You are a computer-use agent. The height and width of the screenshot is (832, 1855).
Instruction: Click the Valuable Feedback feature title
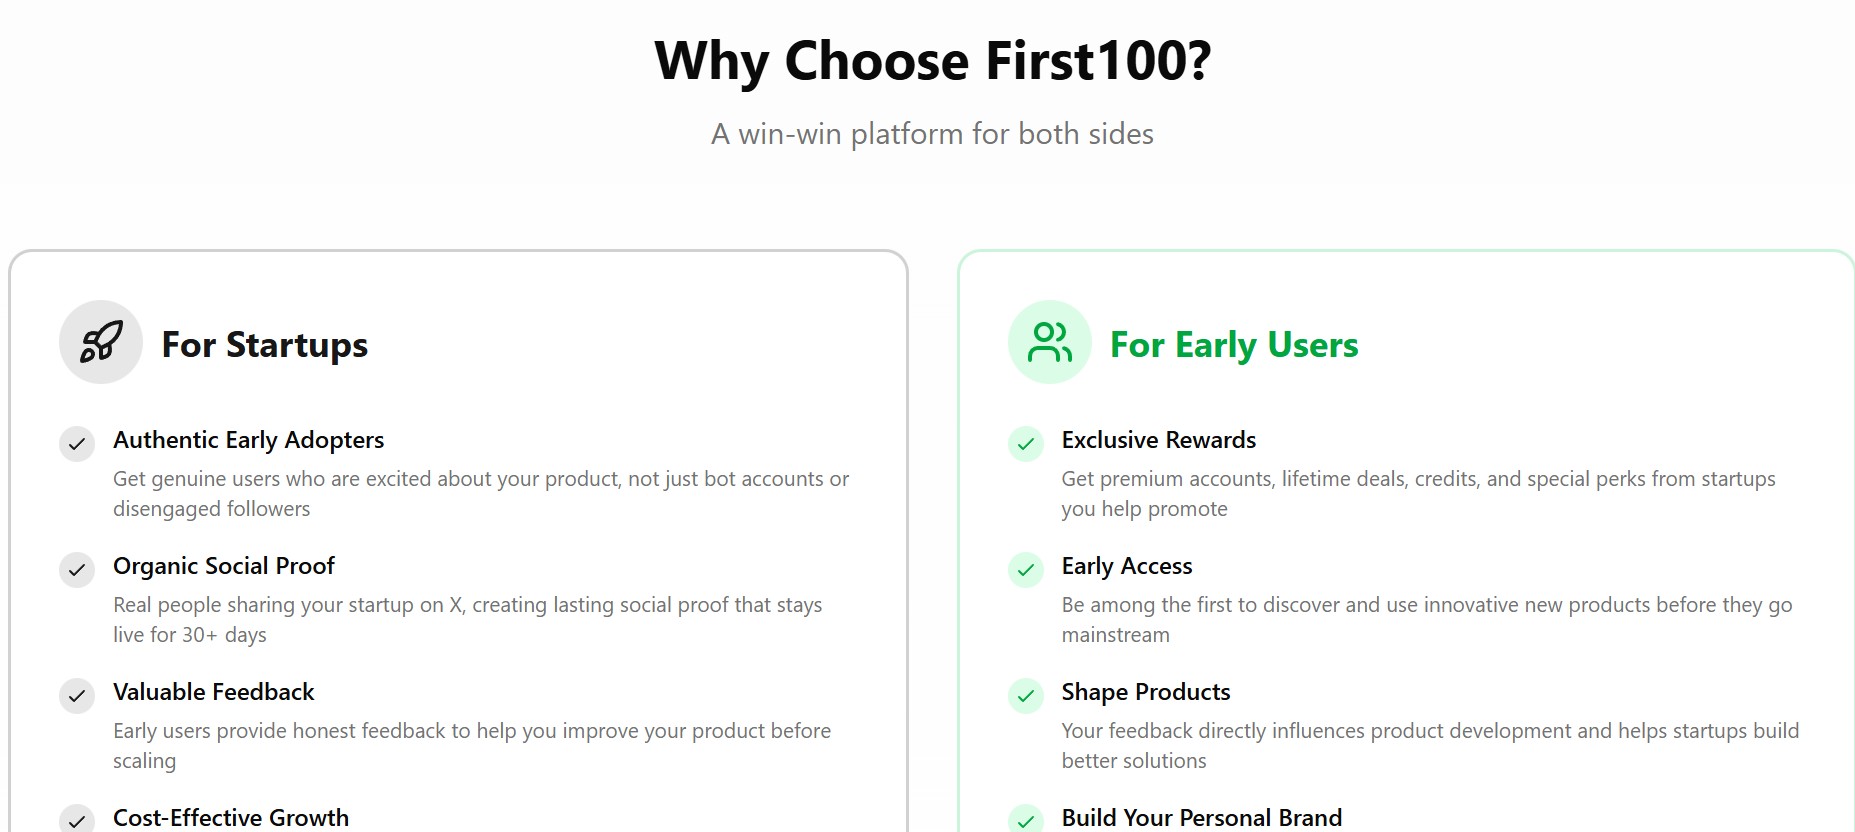pos(214,692)
